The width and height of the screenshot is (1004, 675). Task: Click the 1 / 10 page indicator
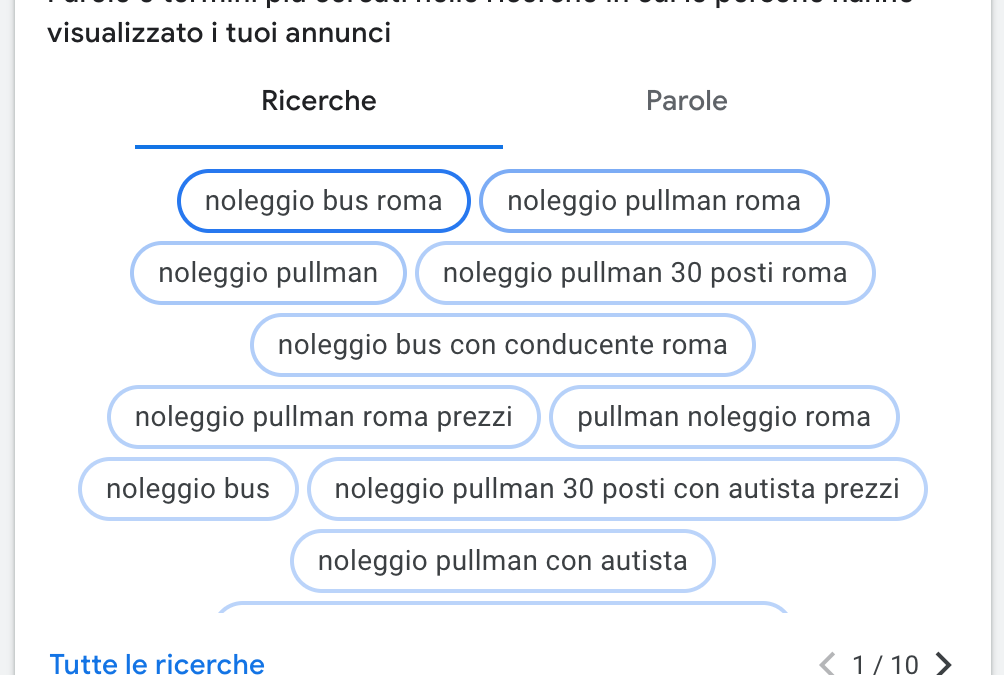886,665
